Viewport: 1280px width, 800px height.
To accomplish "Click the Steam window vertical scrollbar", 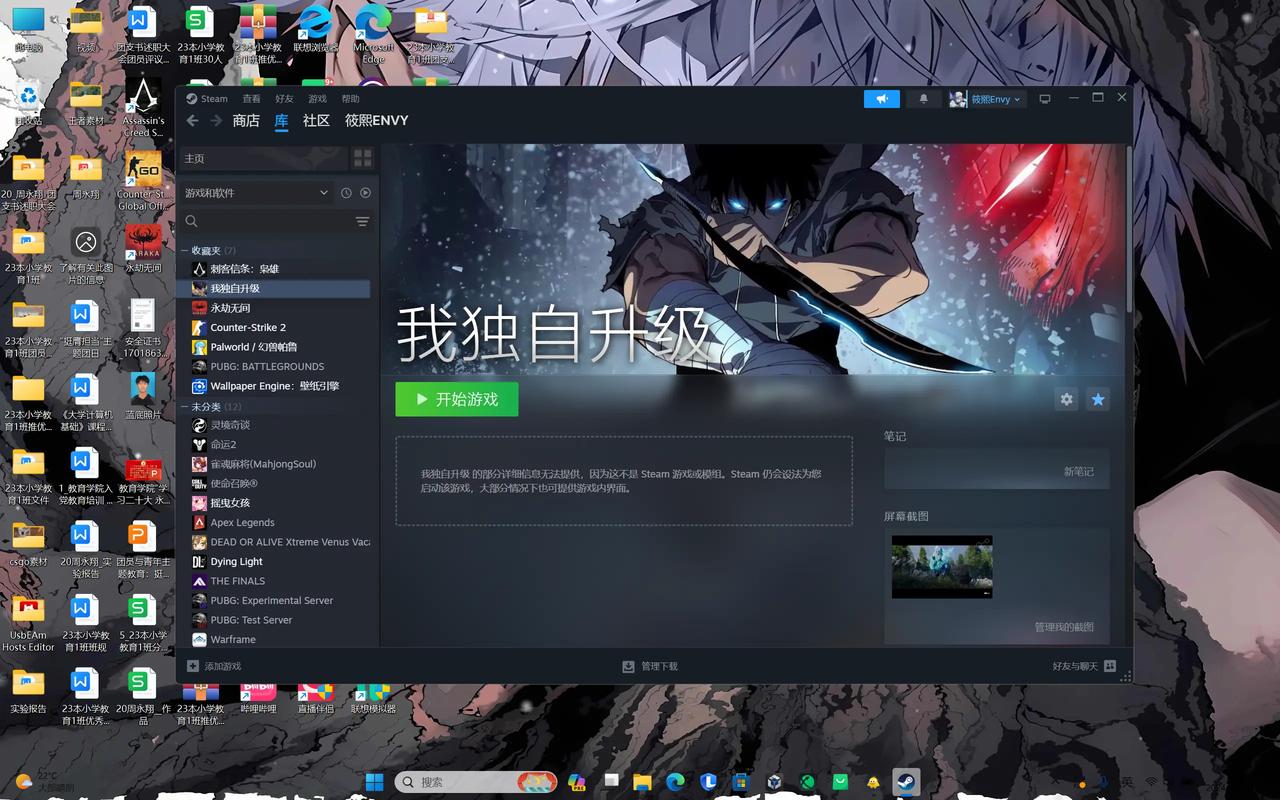I will tap(1129, 230).
